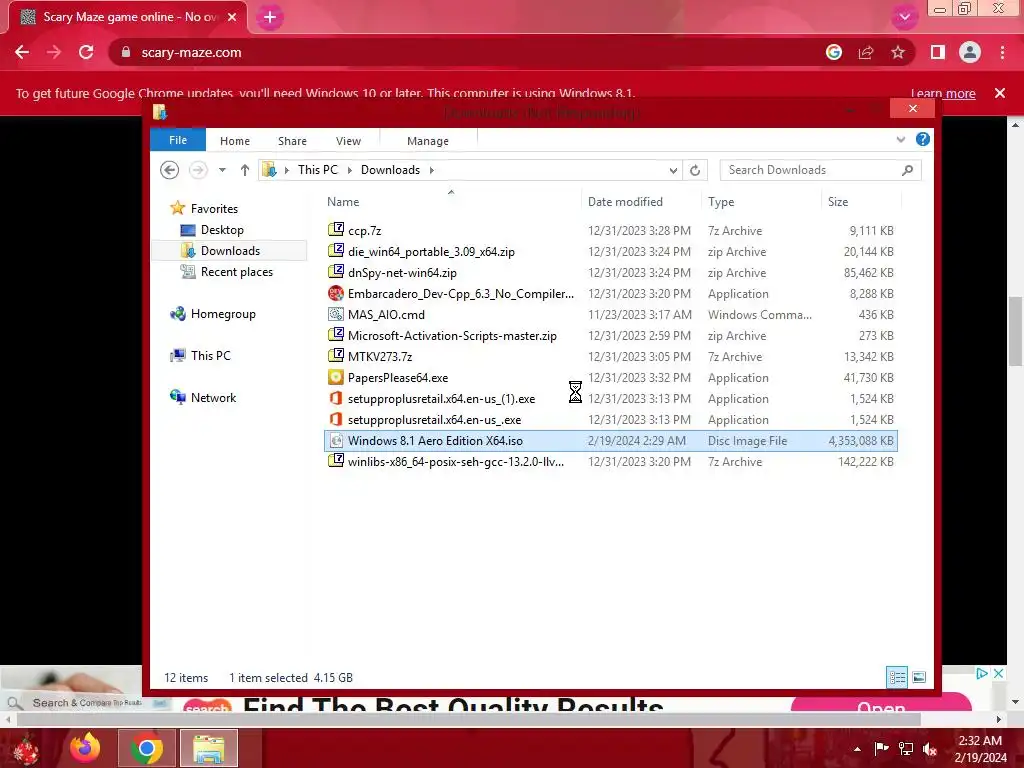1024x768 pixels.
Task: Select Recent places in navigation pane
Action: [x=236, y=272]
